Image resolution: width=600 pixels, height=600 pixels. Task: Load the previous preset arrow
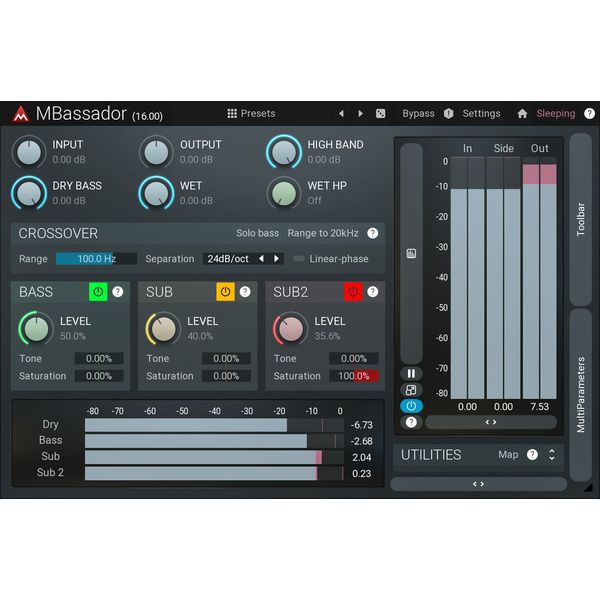341,114
